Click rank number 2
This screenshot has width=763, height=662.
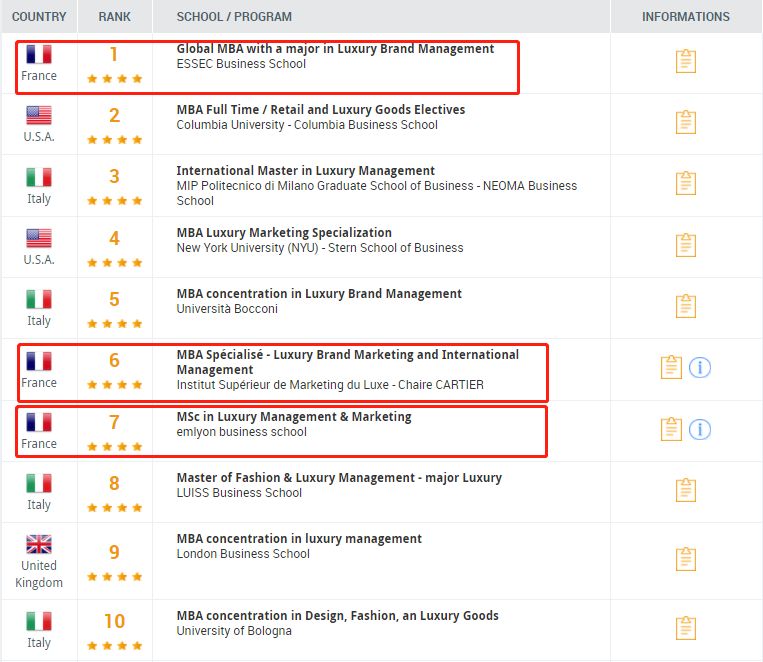click(114, 115)
